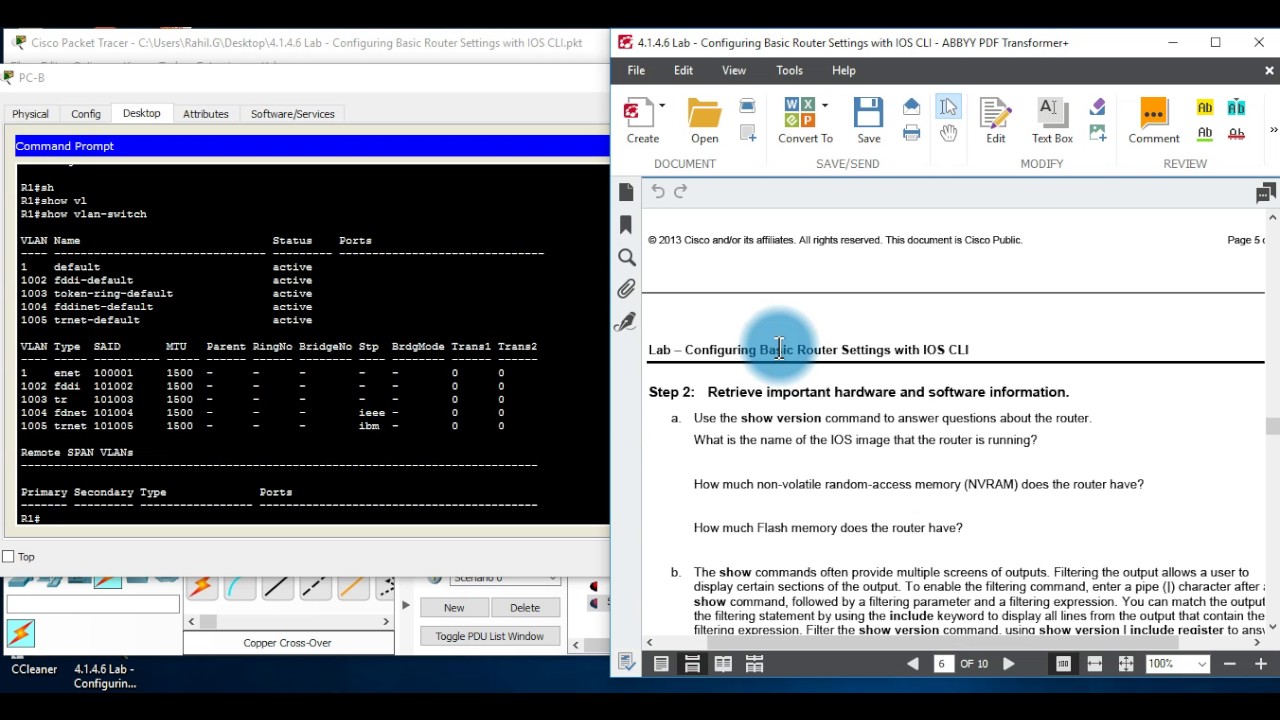Click the scan document icon in Document group
This screenshot has height=720, width=1280.
click(x=747, y=106)
